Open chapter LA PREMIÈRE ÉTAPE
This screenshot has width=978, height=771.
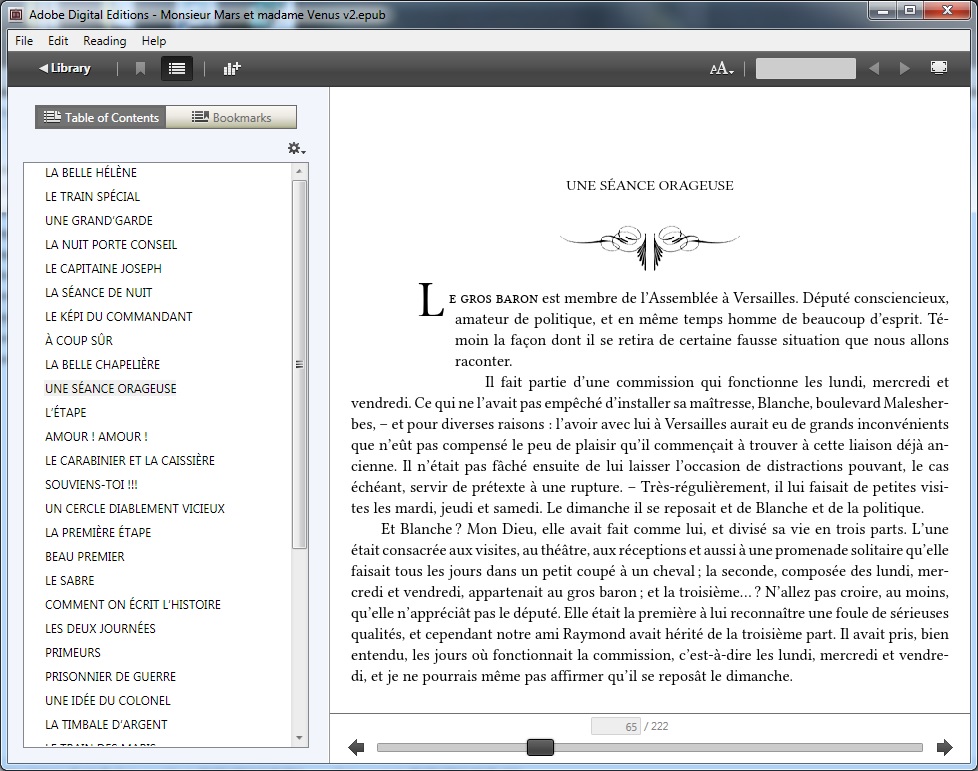coord(98,533)
